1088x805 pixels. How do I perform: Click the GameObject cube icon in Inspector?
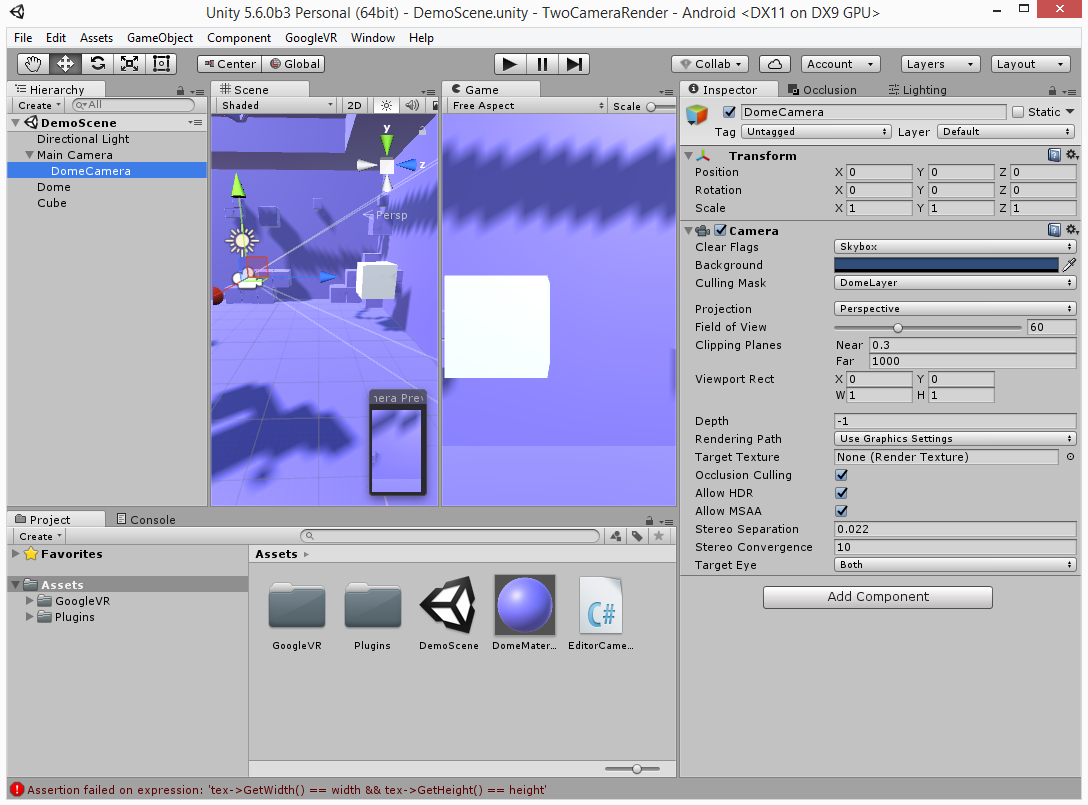(697, 115)
